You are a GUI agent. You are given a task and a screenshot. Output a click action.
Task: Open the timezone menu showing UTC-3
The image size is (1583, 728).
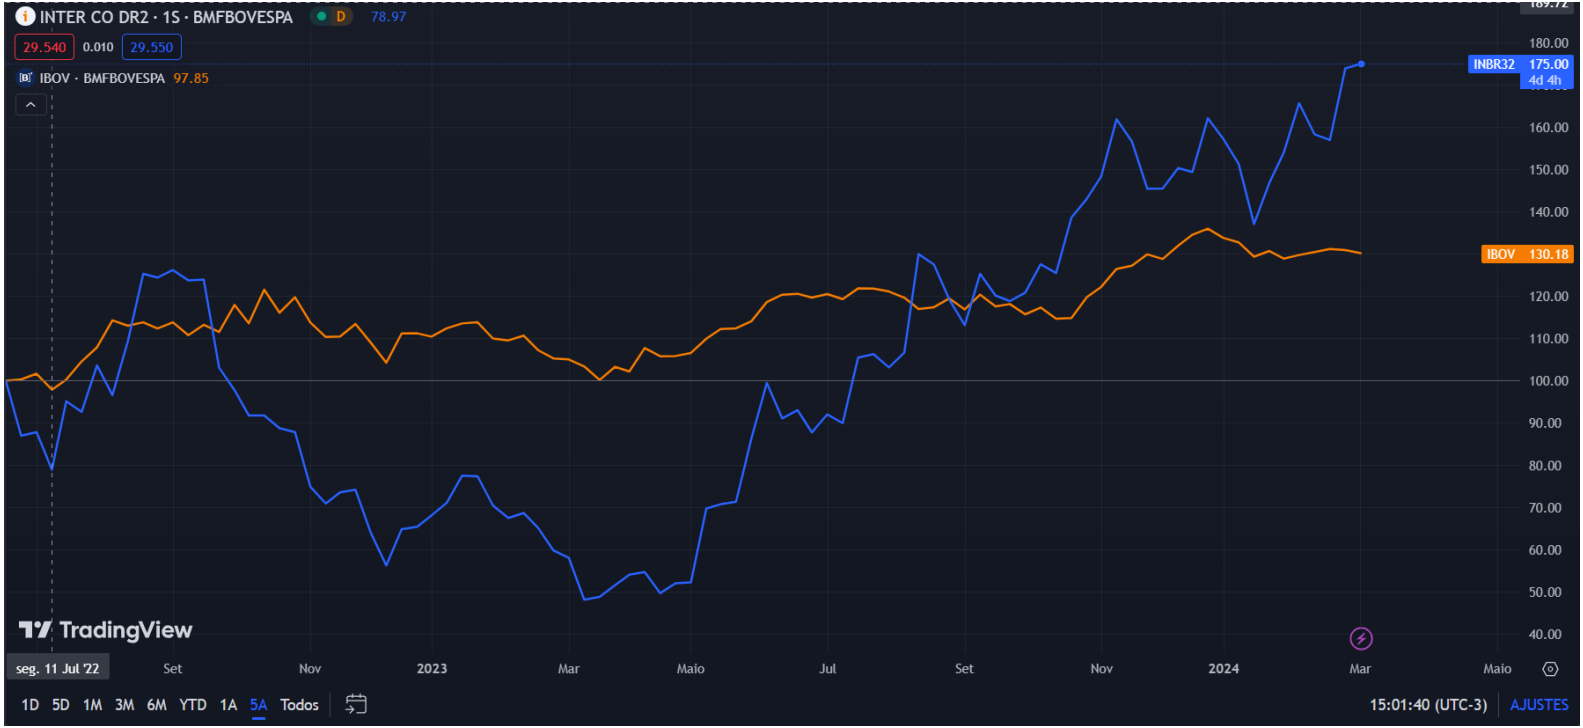click(1428, 705)
